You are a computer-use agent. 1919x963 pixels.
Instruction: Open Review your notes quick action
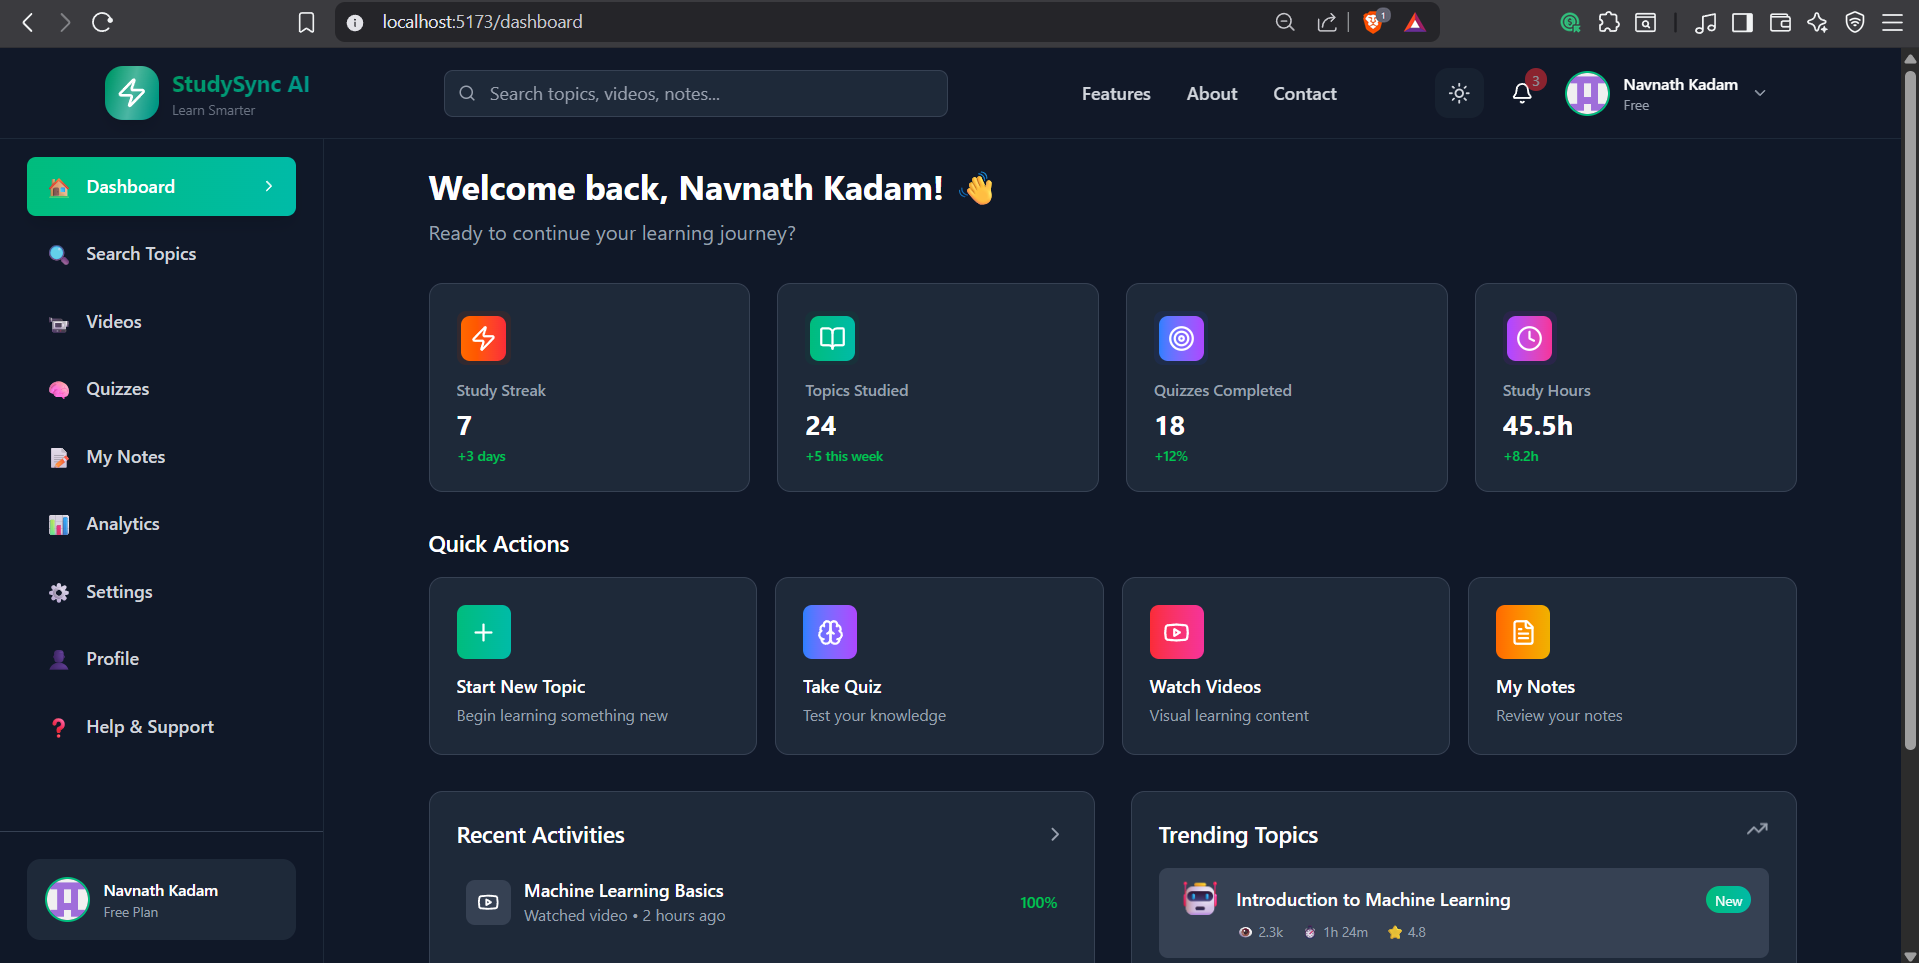pyautogui.click(x=1632, y=666)
